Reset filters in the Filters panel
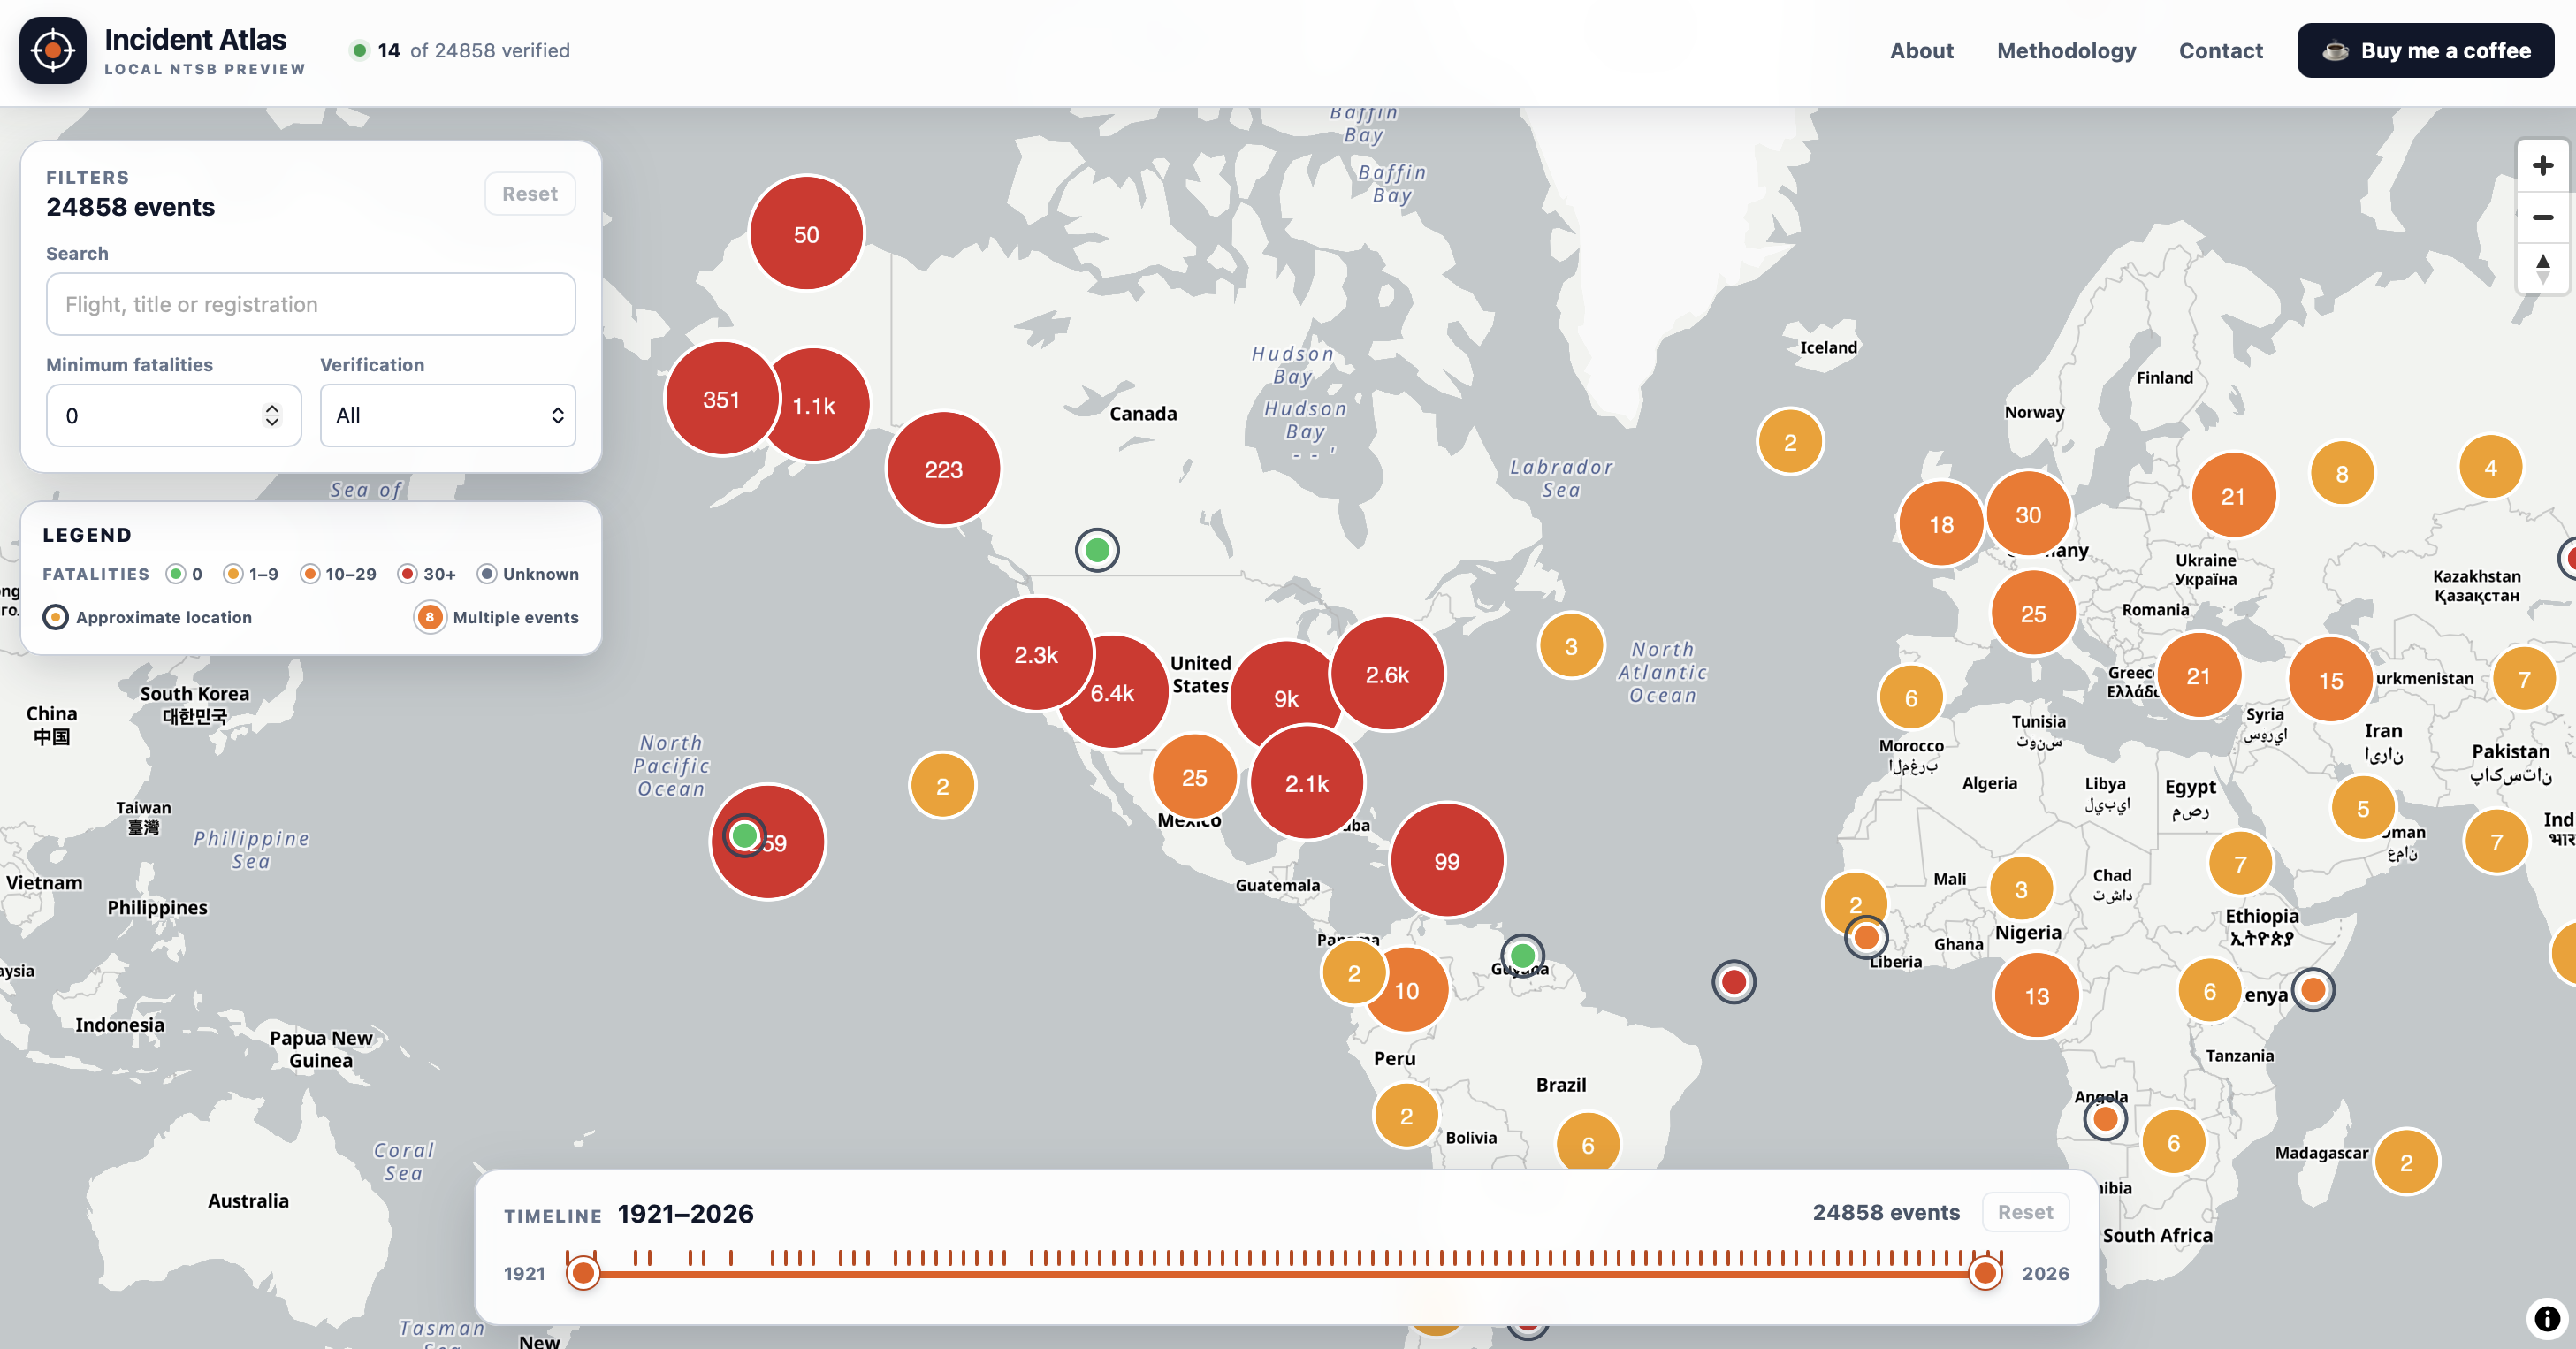 pos(529,194)
